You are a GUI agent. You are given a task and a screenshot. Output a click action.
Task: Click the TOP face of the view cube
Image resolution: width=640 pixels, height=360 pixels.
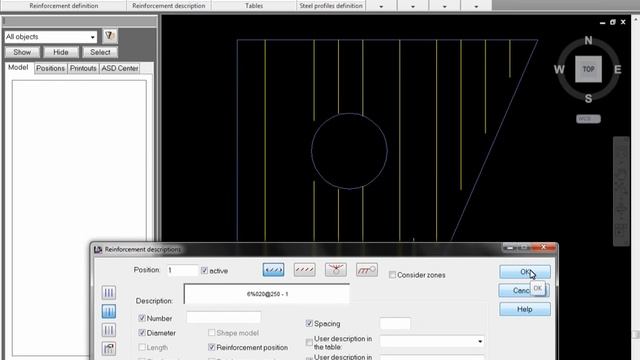(x=588, y=69)
